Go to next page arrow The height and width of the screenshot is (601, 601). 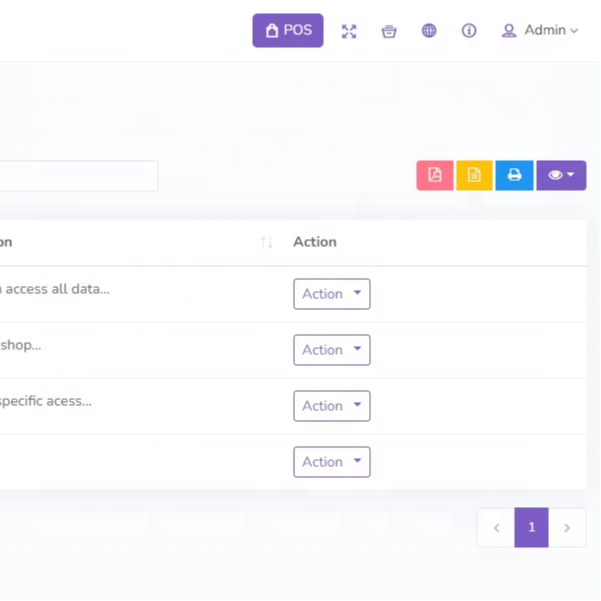tap(567, 528)
